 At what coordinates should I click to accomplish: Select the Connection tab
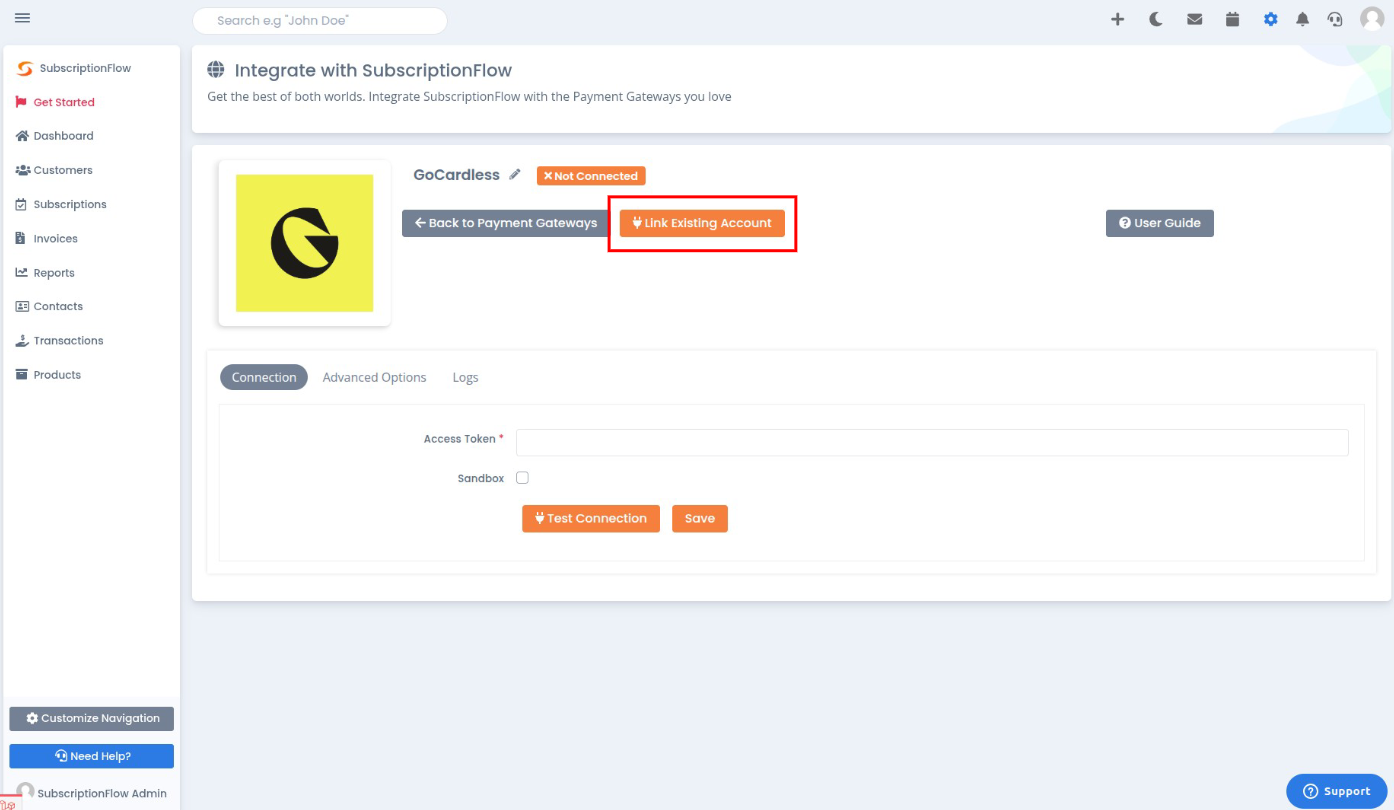pyautogui.click(x=264, y=377)
